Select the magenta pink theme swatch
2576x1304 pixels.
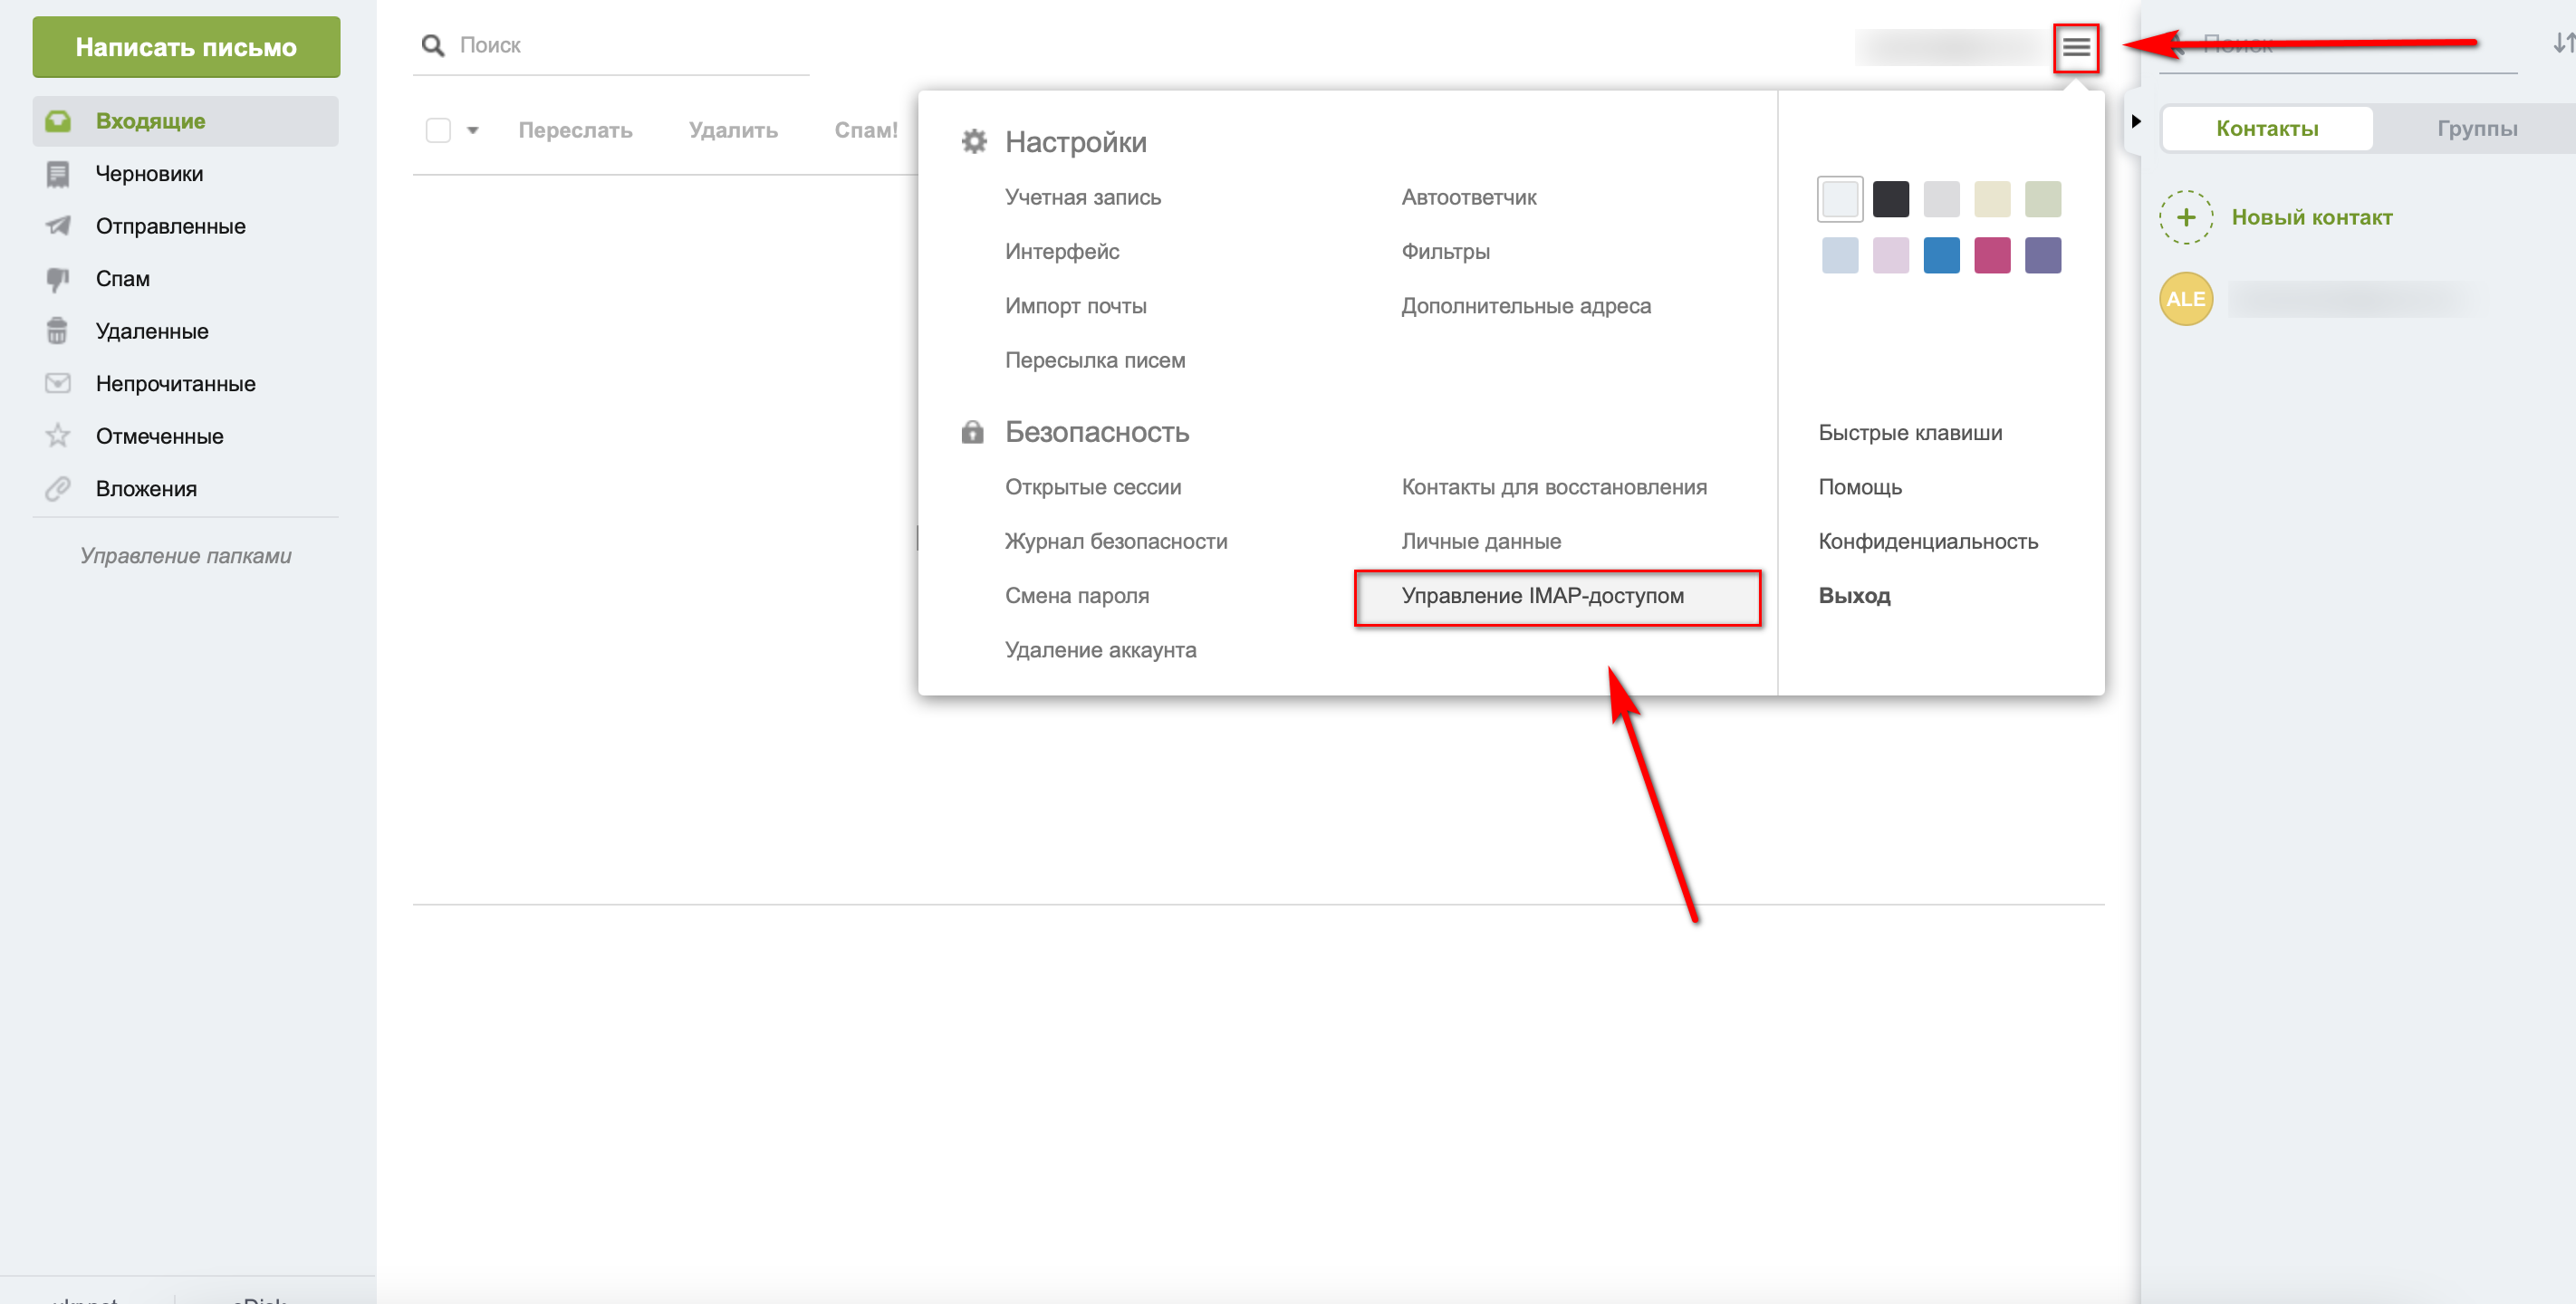point(1991,255)
